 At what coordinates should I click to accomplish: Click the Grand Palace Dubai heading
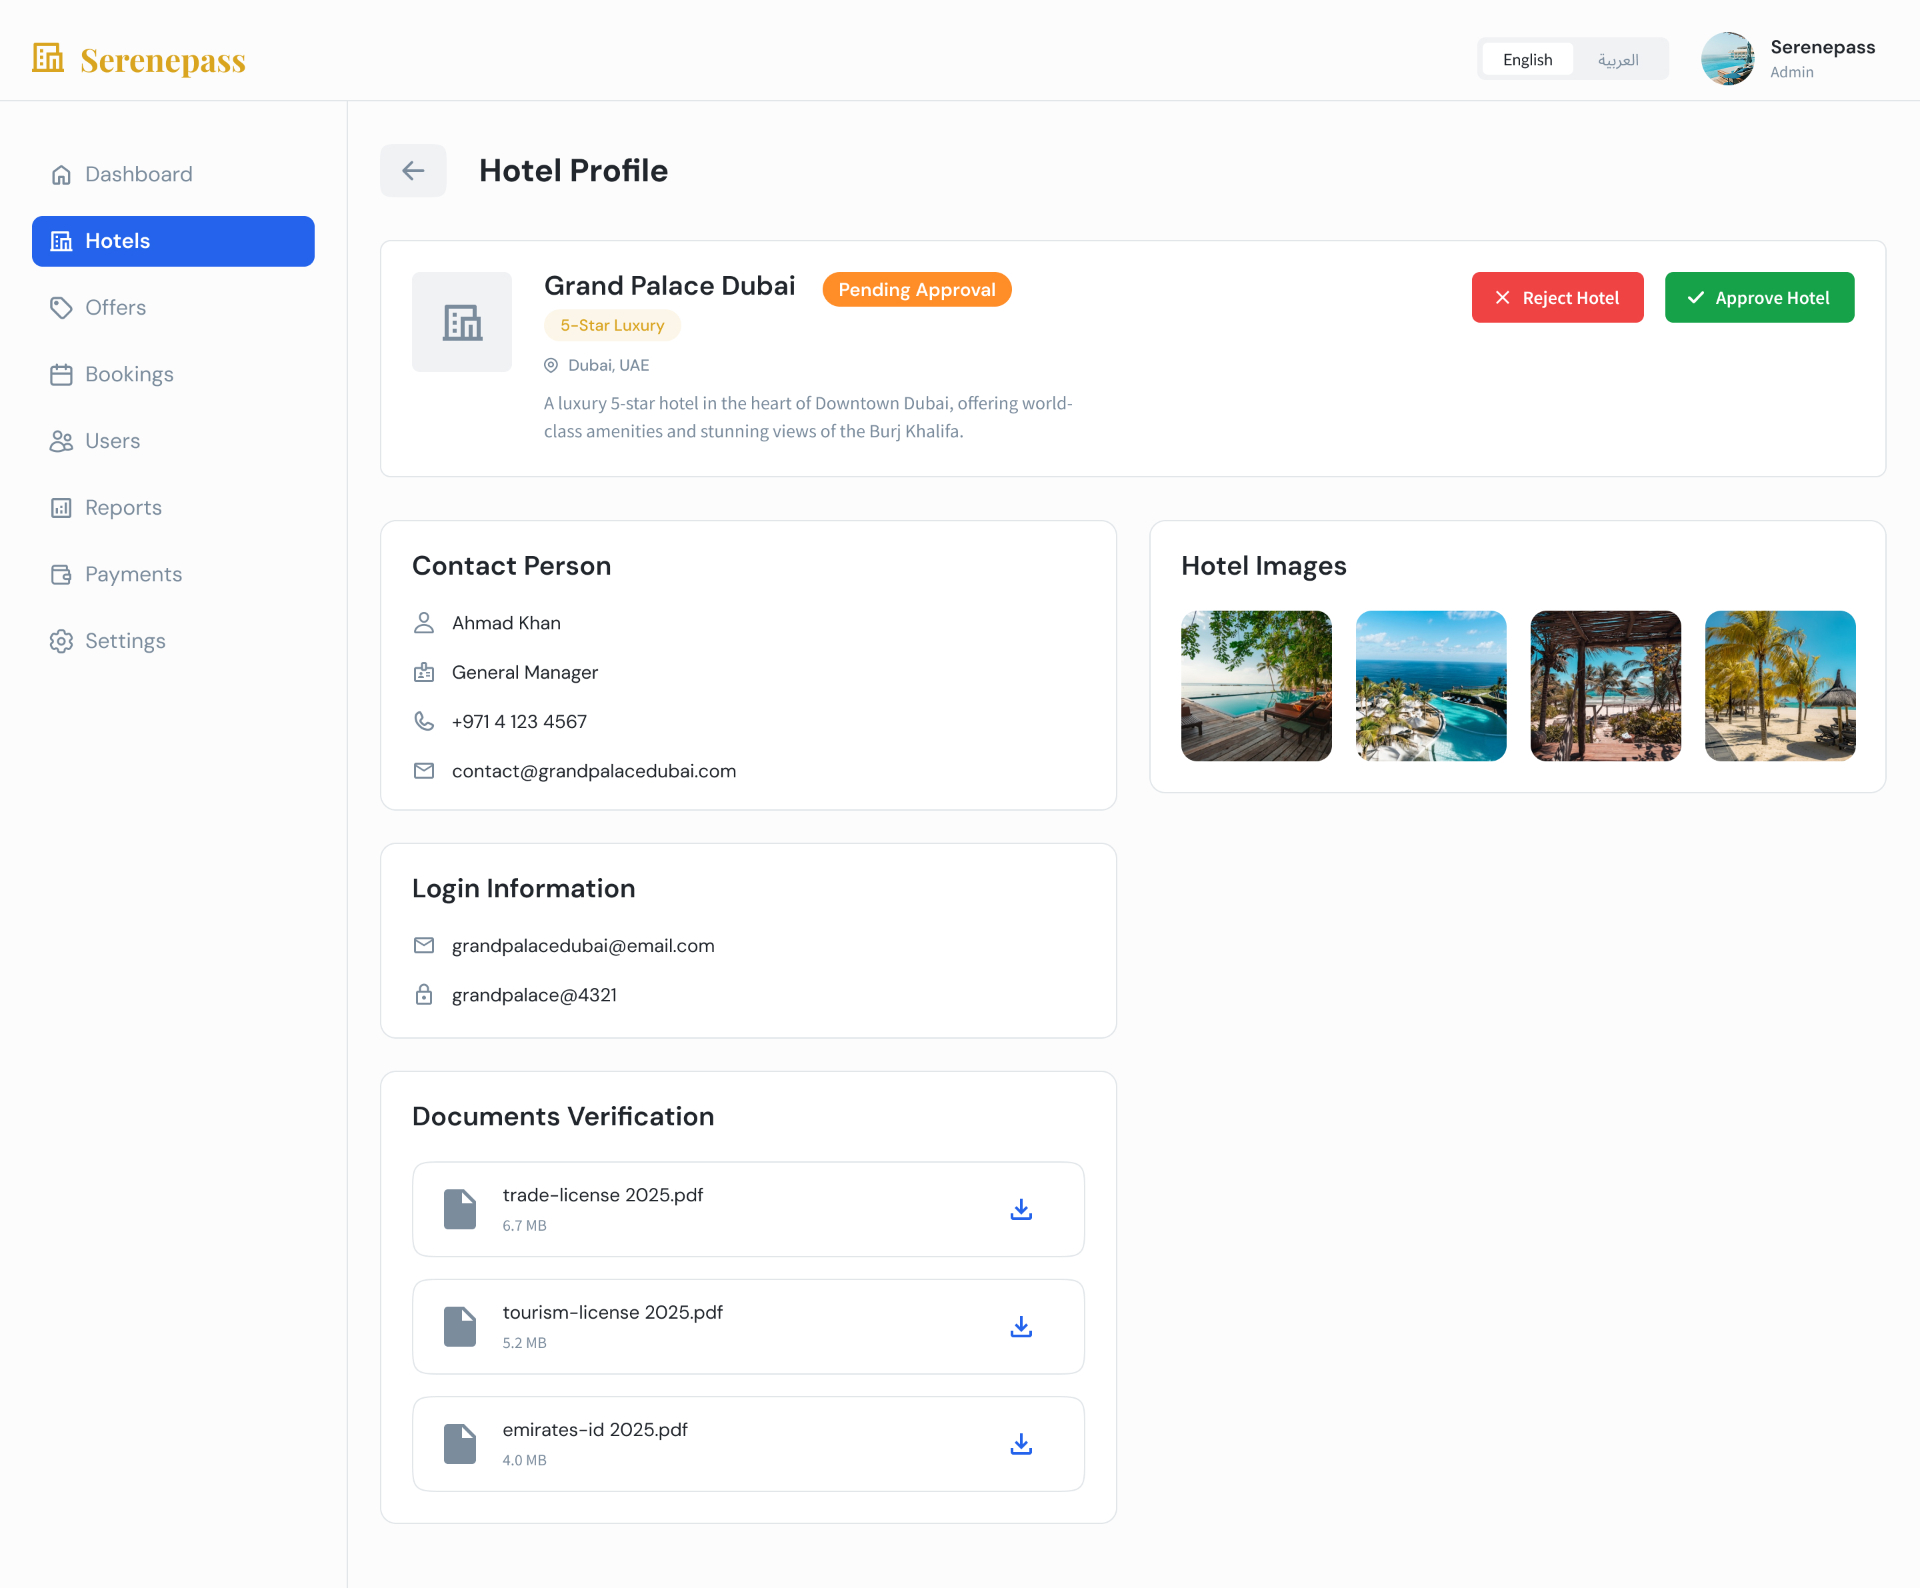669,286
